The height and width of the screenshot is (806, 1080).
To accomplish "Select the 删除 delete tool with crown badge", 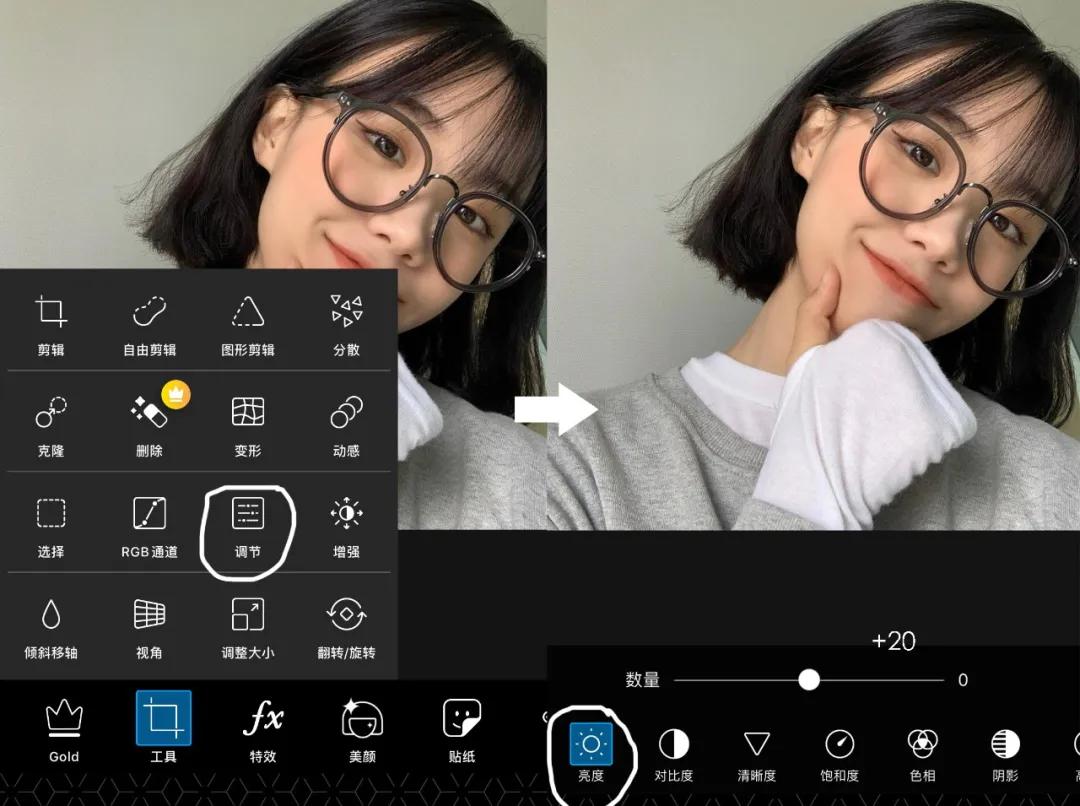I will tap(148, 425).
